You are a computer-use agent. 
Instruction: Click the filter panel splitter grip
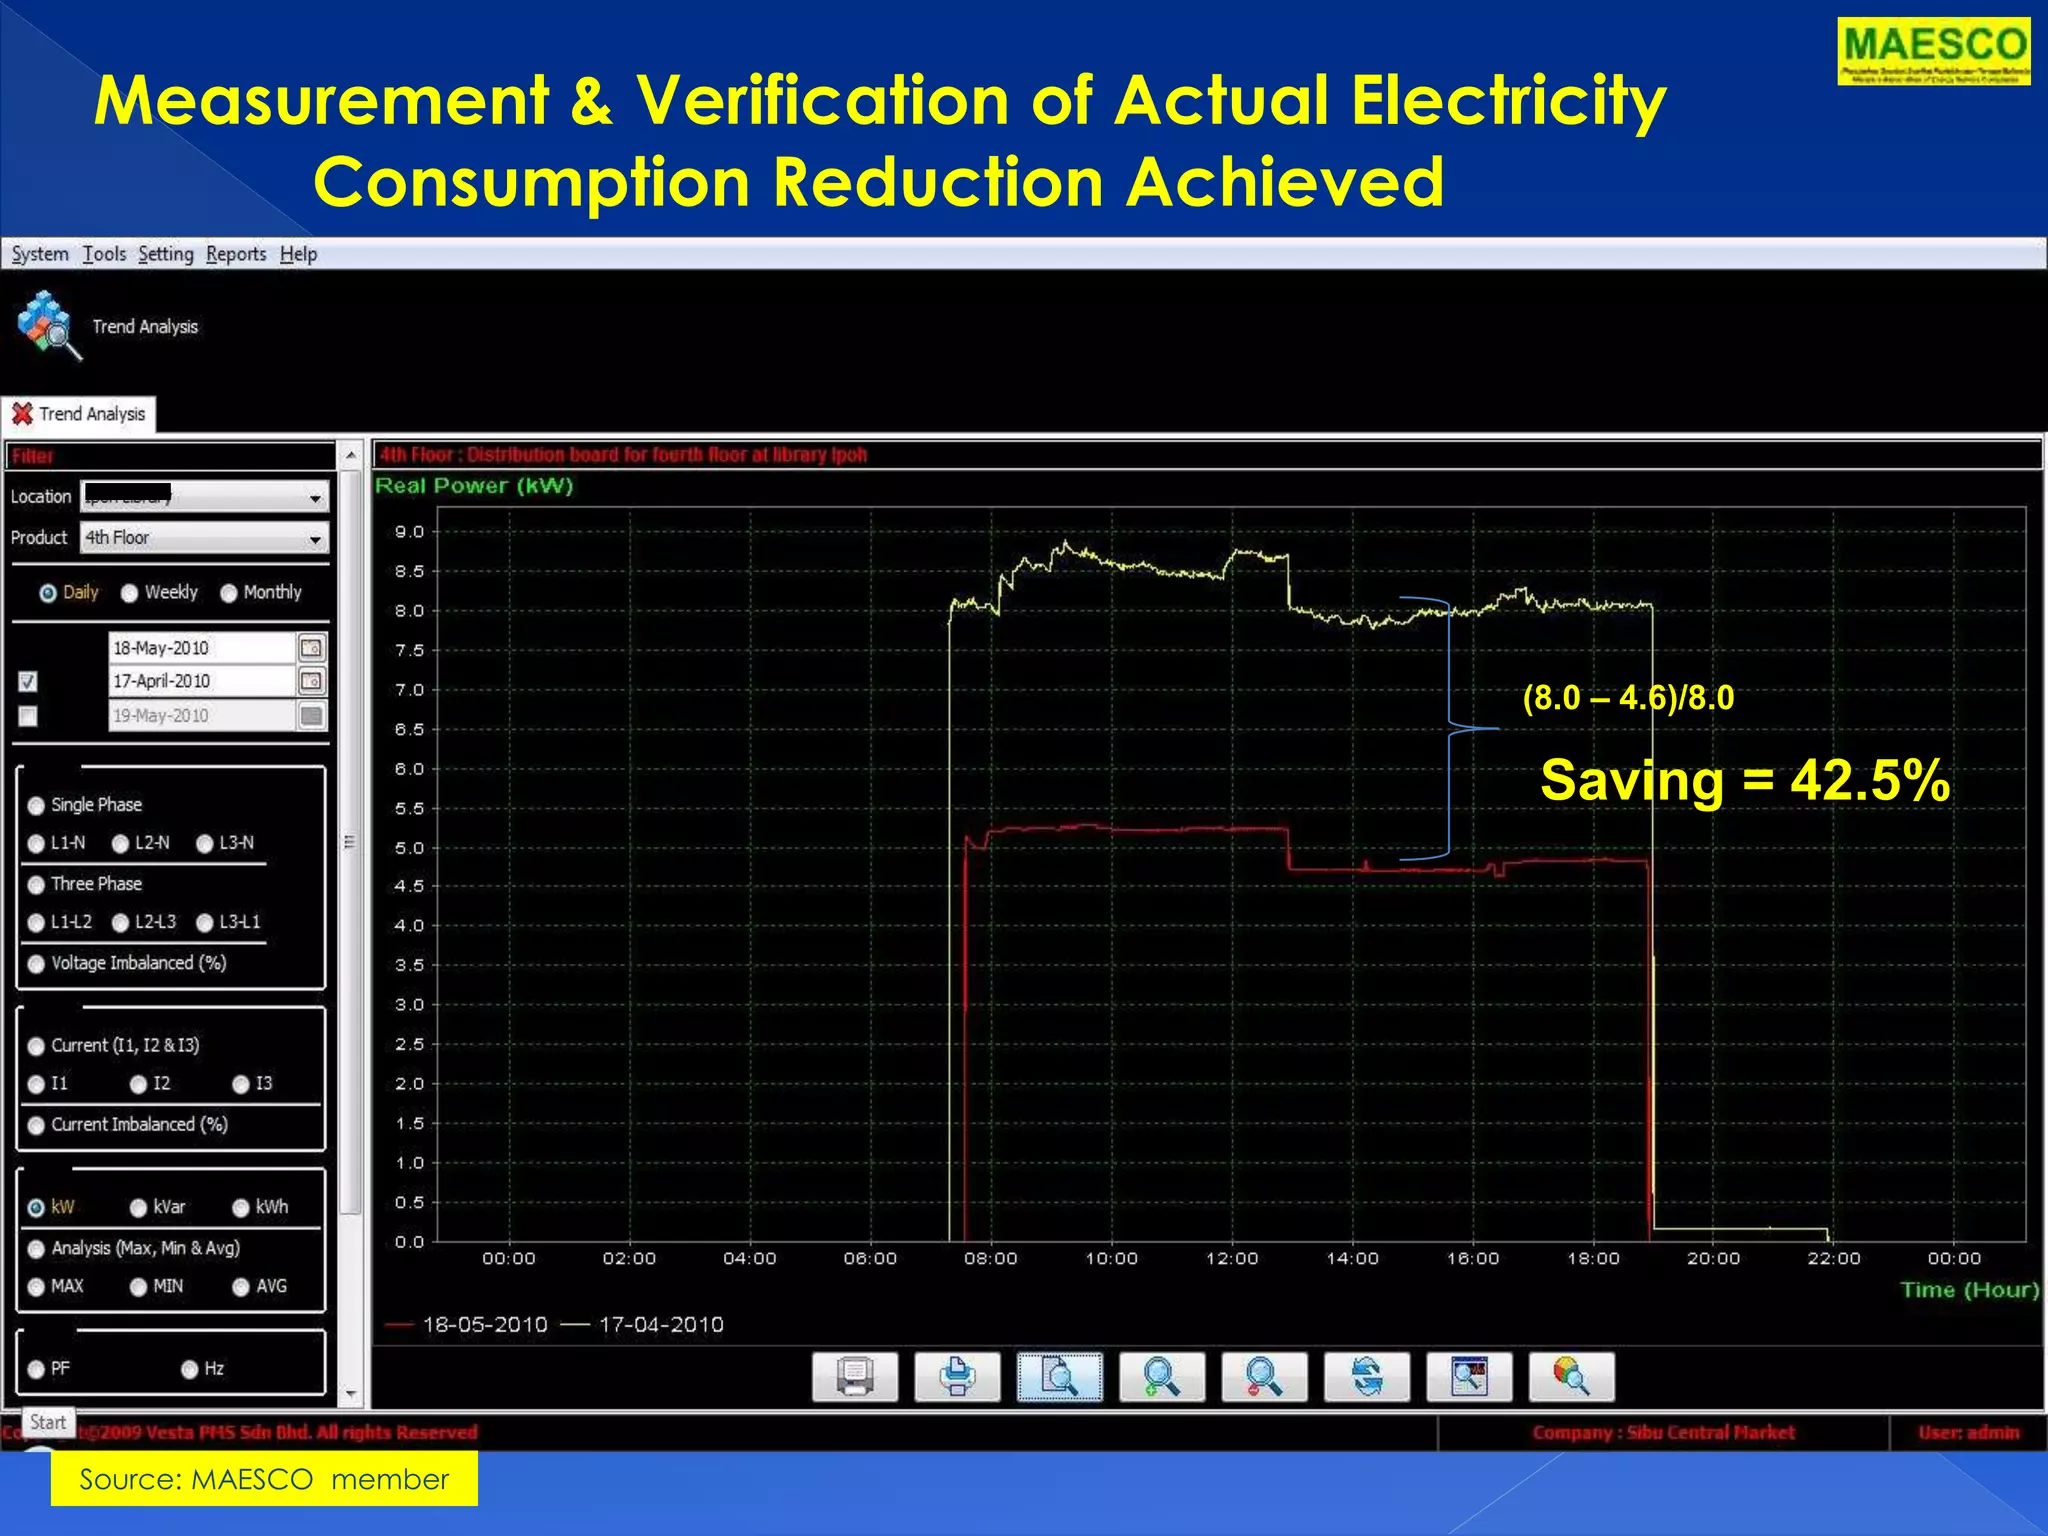350,841
